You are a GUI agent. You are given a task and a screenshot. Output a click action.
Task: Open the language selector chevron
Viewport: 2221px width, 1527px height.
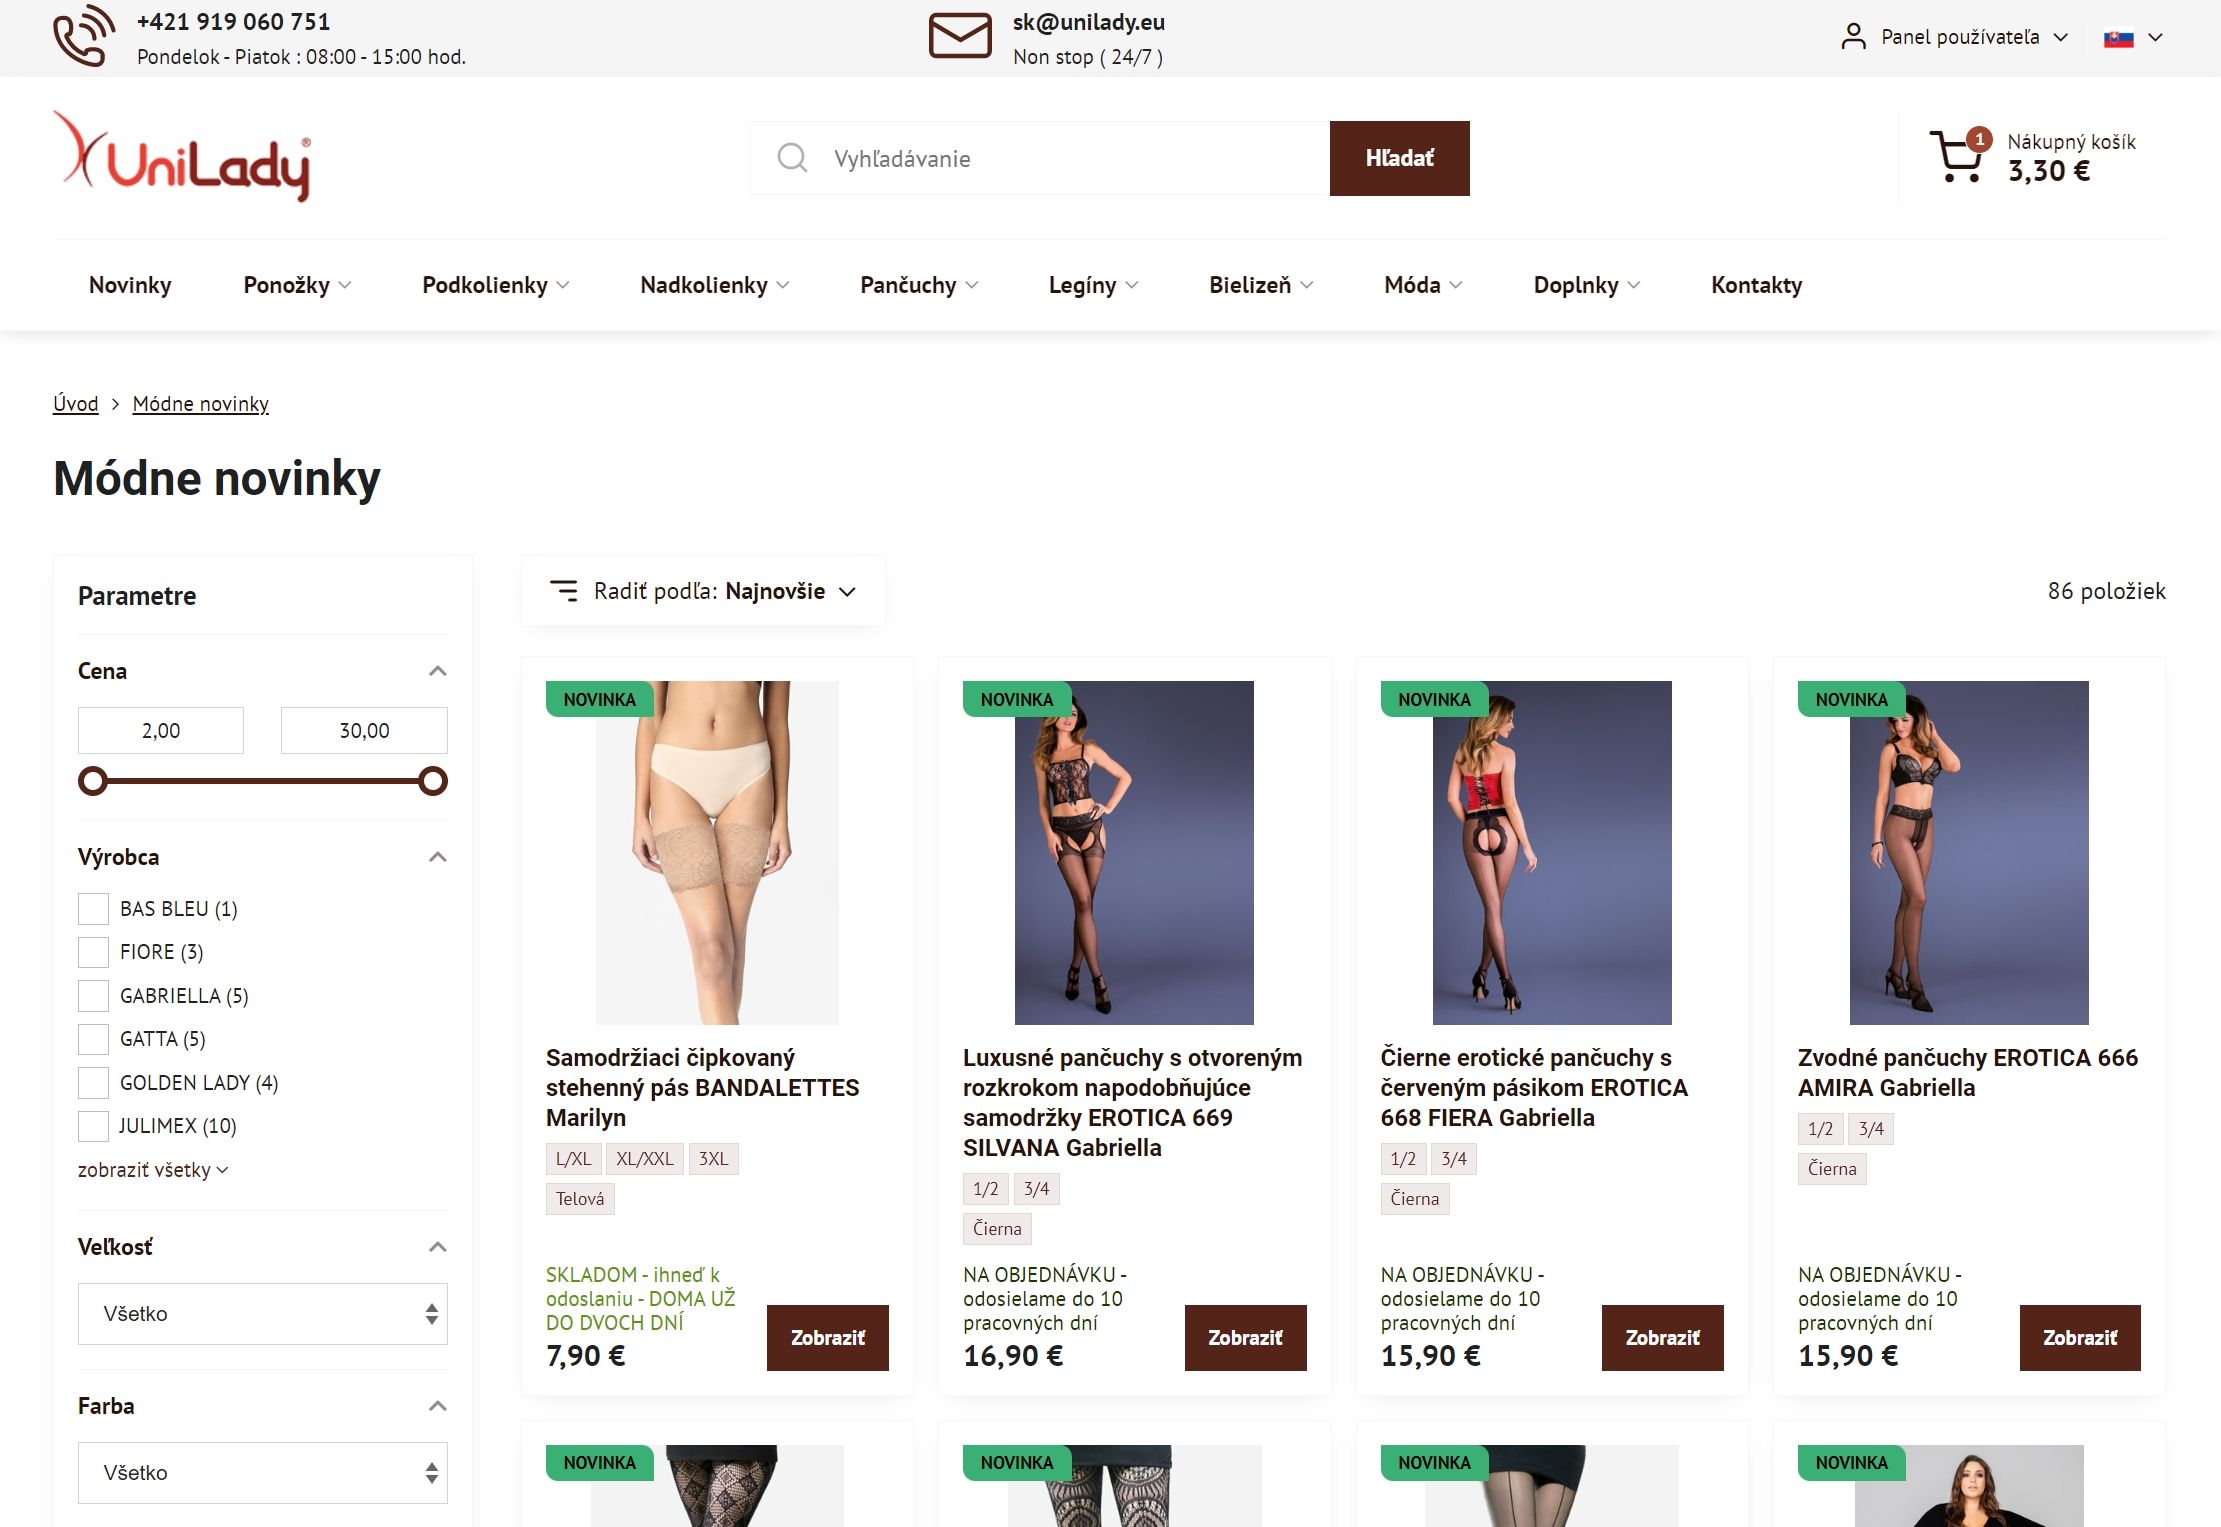click(2155, 38)
